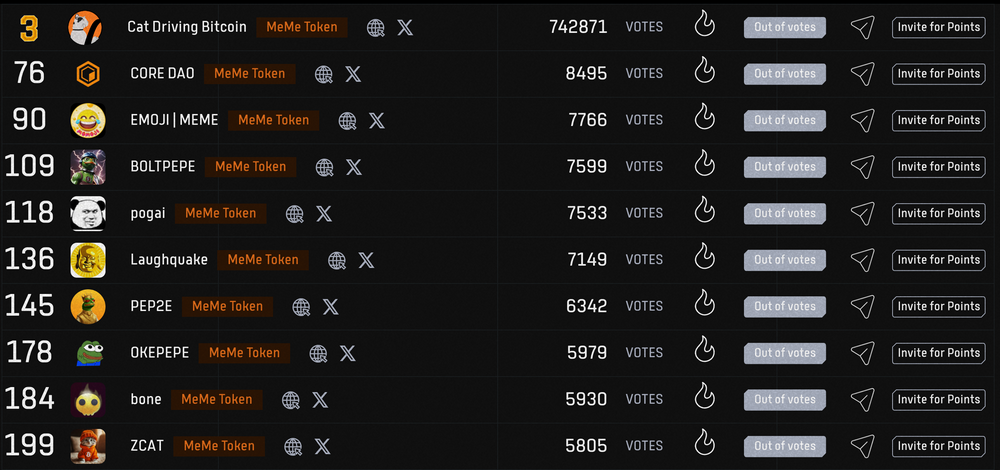Click Invite for Points on Cat Driving Bitcoin
This screenshot has height=470, width=1000.
pos(939,27)
